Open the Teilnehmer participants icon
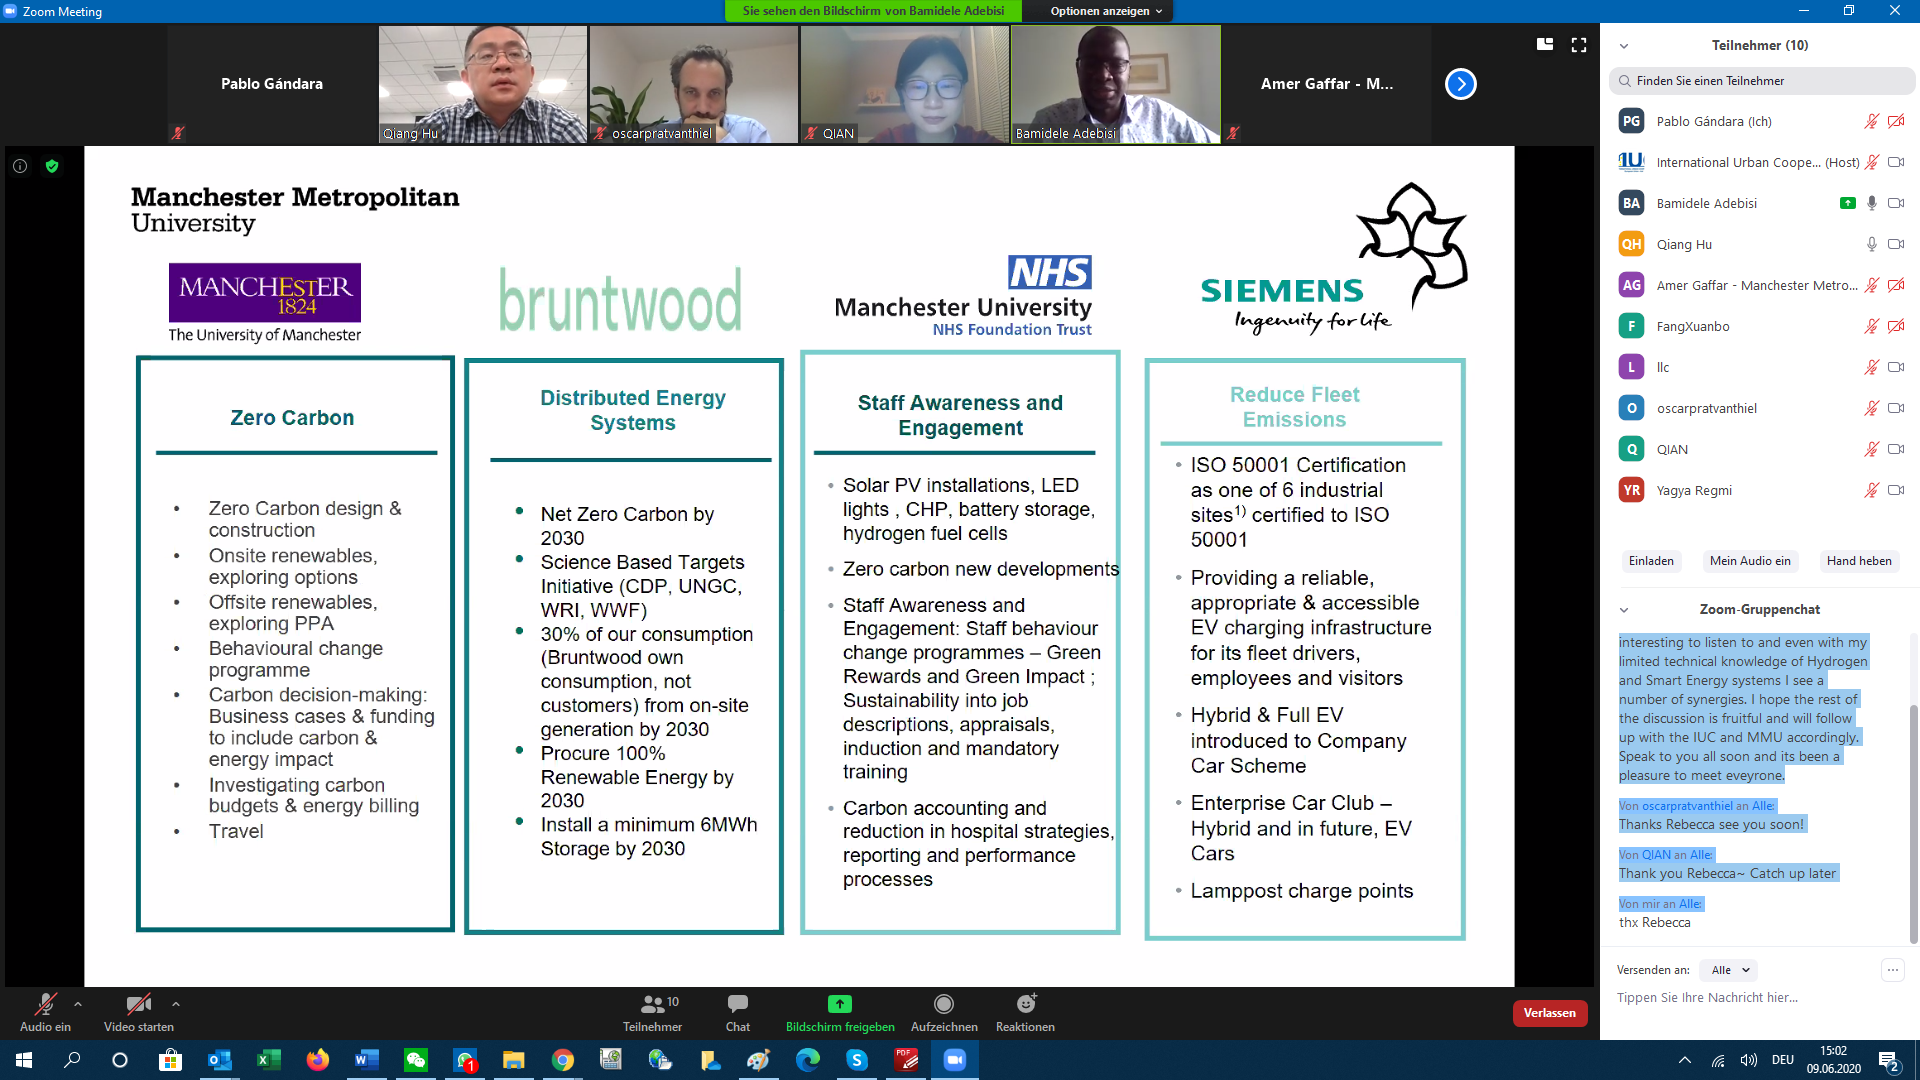The width and height of the screenshot is (1920, 1080). coord(652,1004)
